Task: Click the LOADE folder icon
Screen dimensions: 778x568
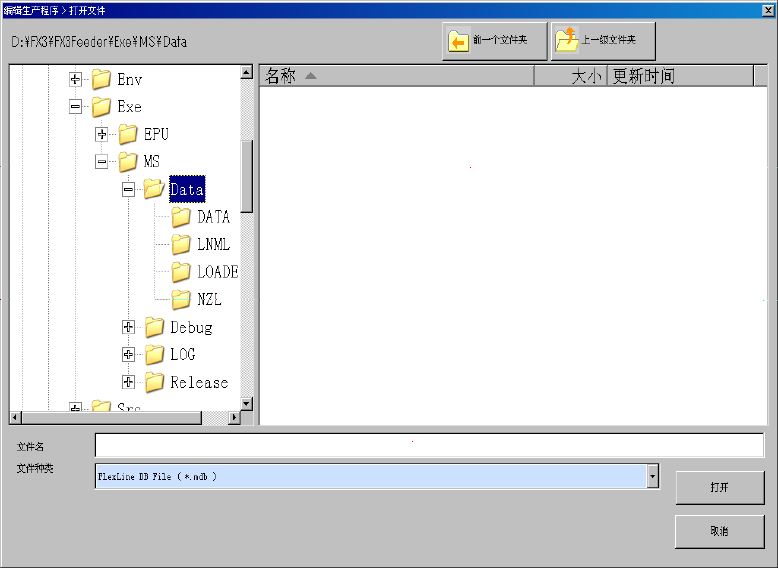Action: [181, 272]
